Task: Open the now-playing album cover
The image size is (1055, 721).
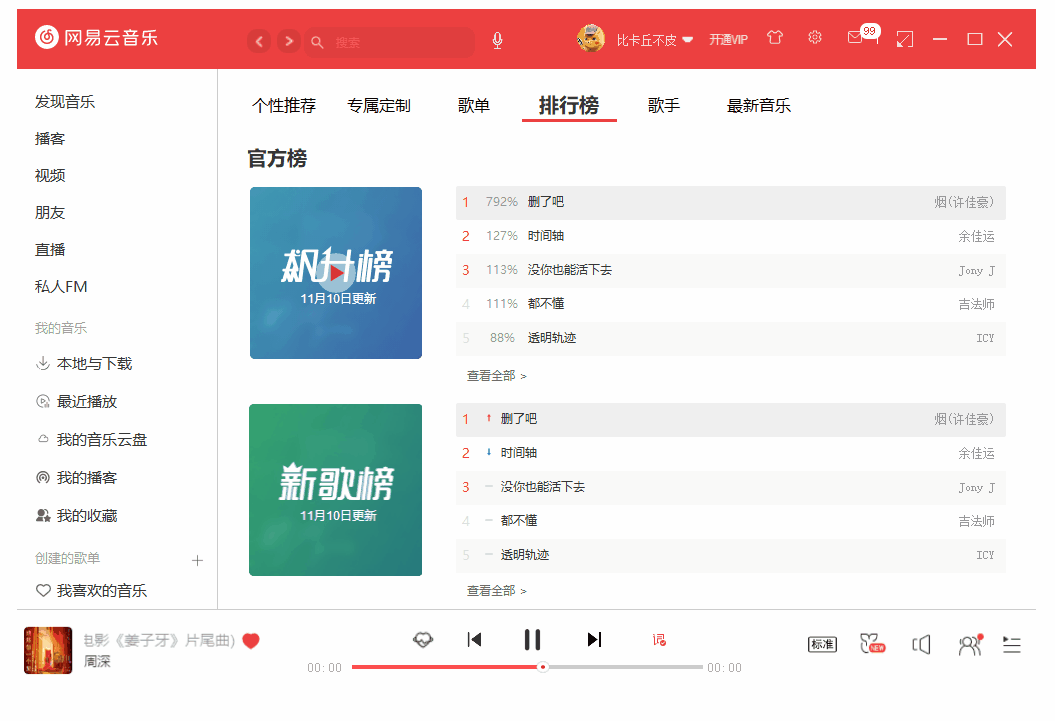Action: [48, 650]
